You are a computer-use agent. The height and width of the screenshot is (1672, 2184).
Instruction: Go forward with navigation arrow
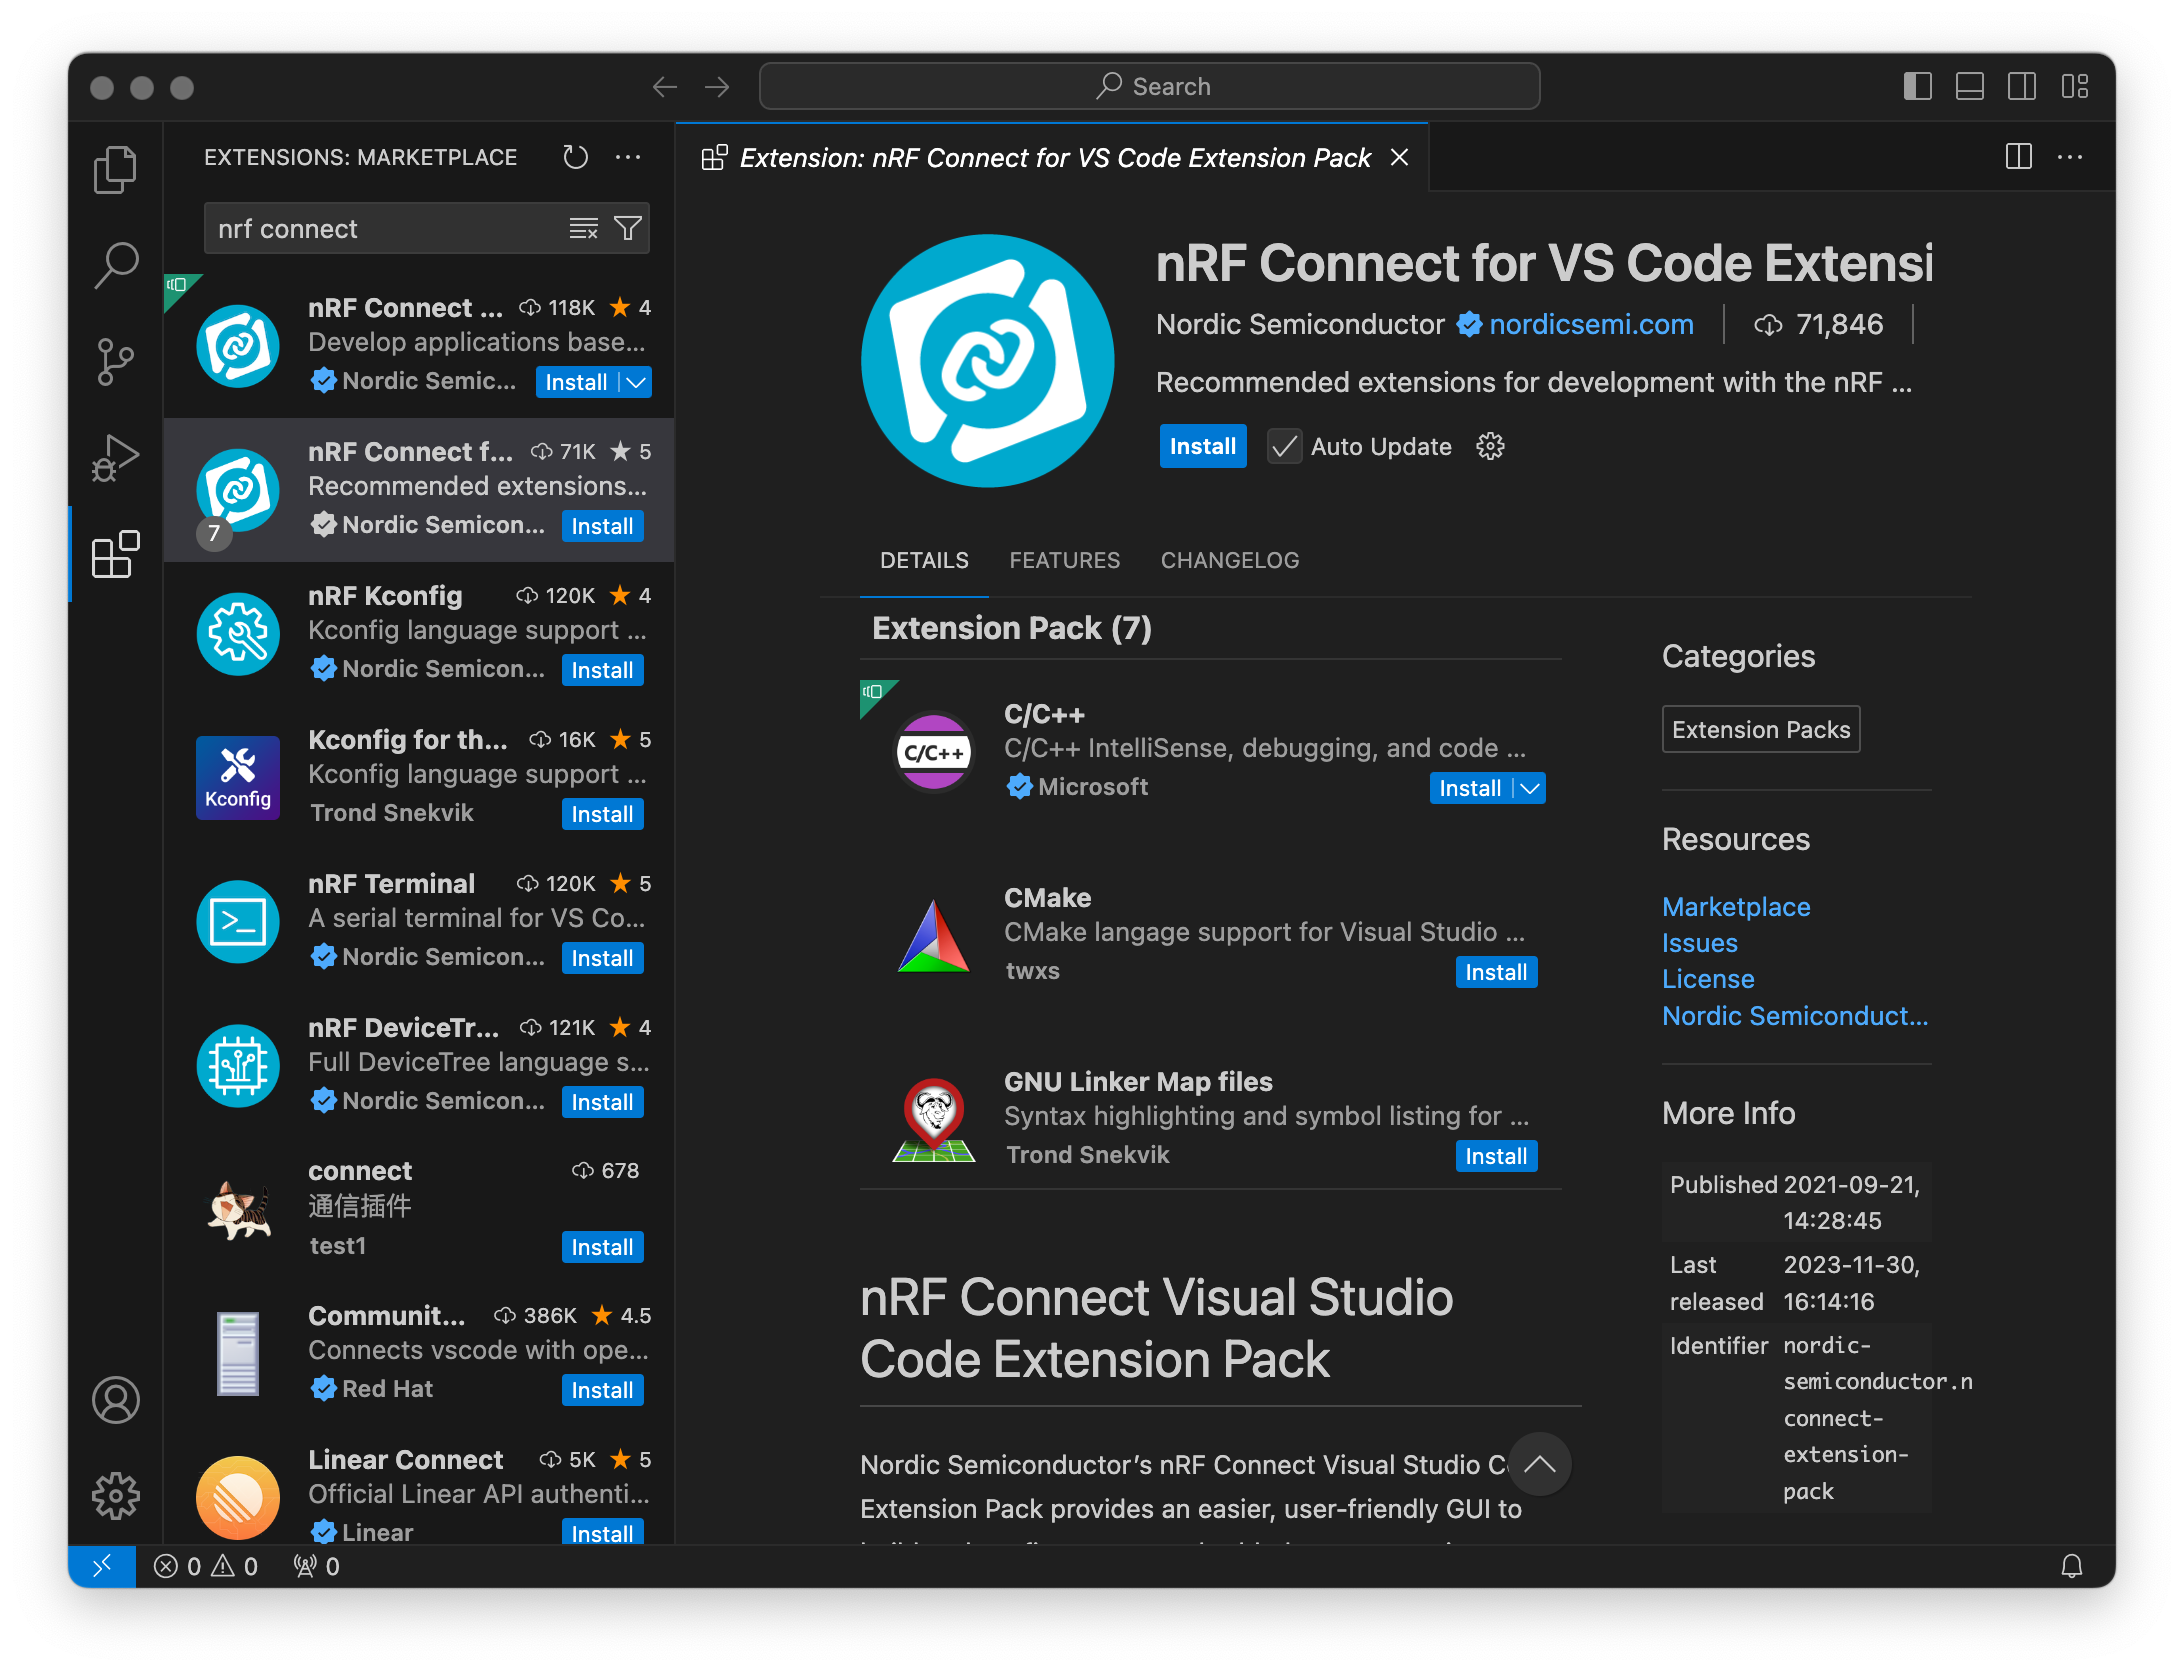(x=717, y=87)
